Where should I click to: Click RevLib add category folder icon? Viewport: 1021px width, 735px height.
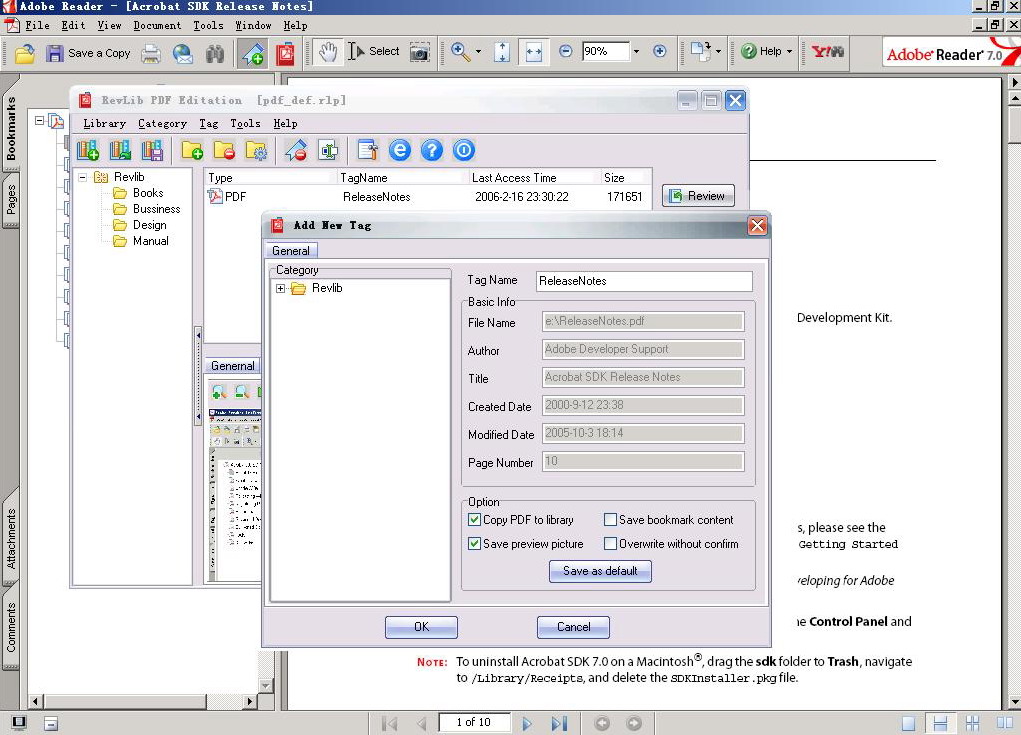[x=192, y=150]
